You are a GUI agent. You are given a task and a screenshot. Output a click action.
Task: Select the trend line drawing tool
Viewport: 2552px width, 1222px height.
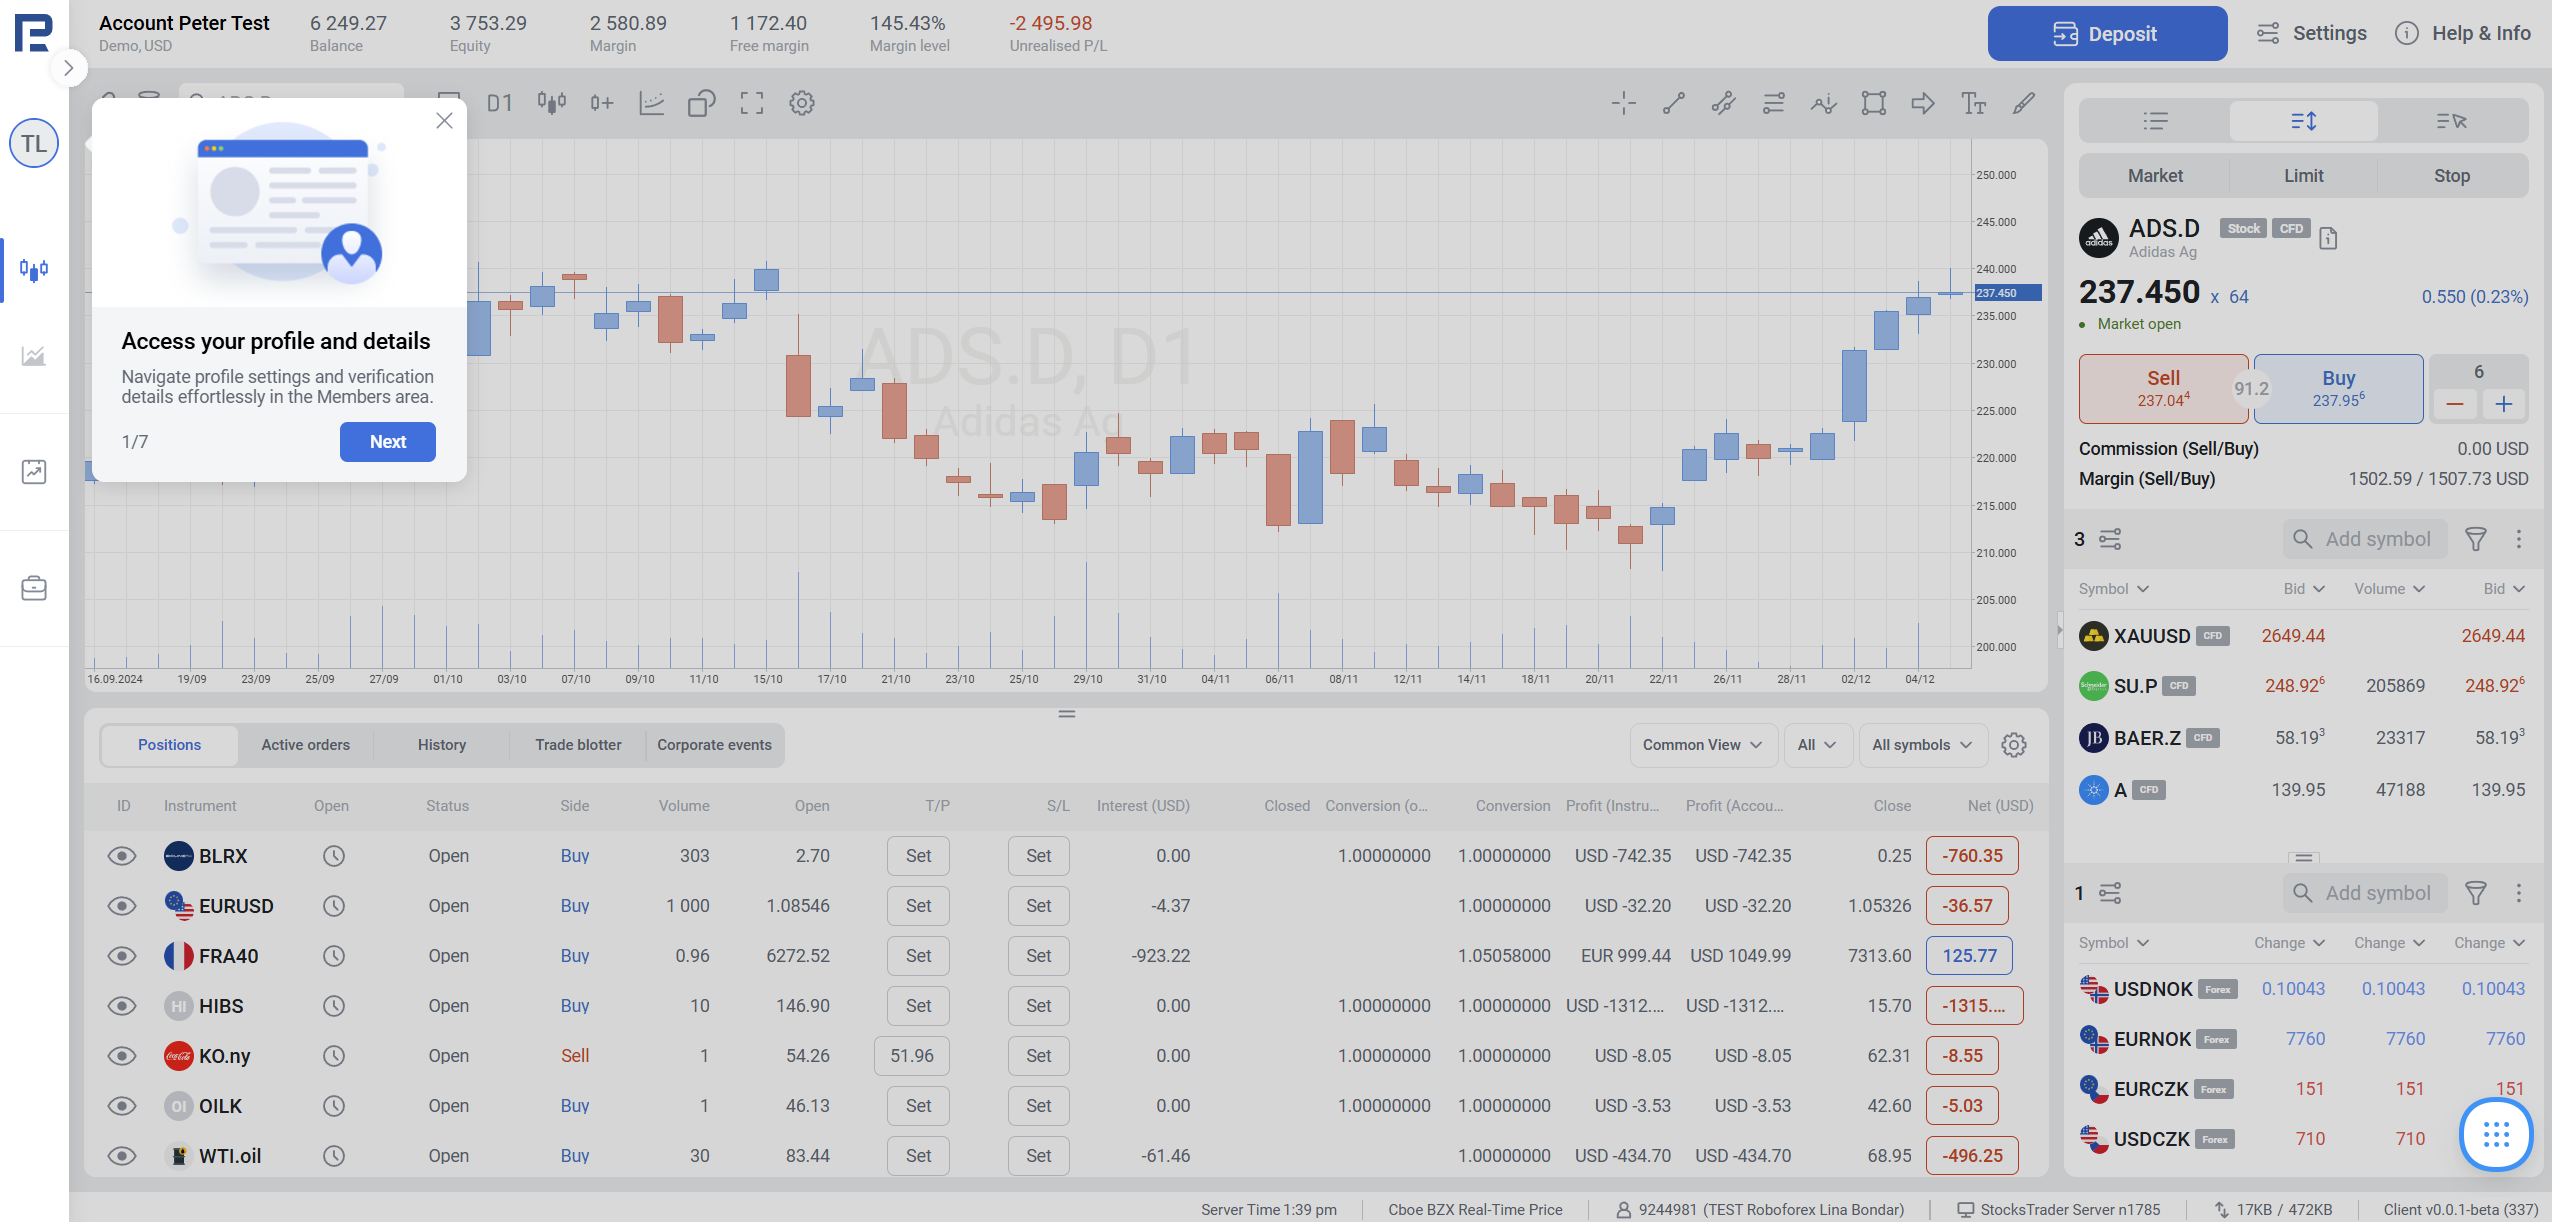click(x=1673, y=103)
